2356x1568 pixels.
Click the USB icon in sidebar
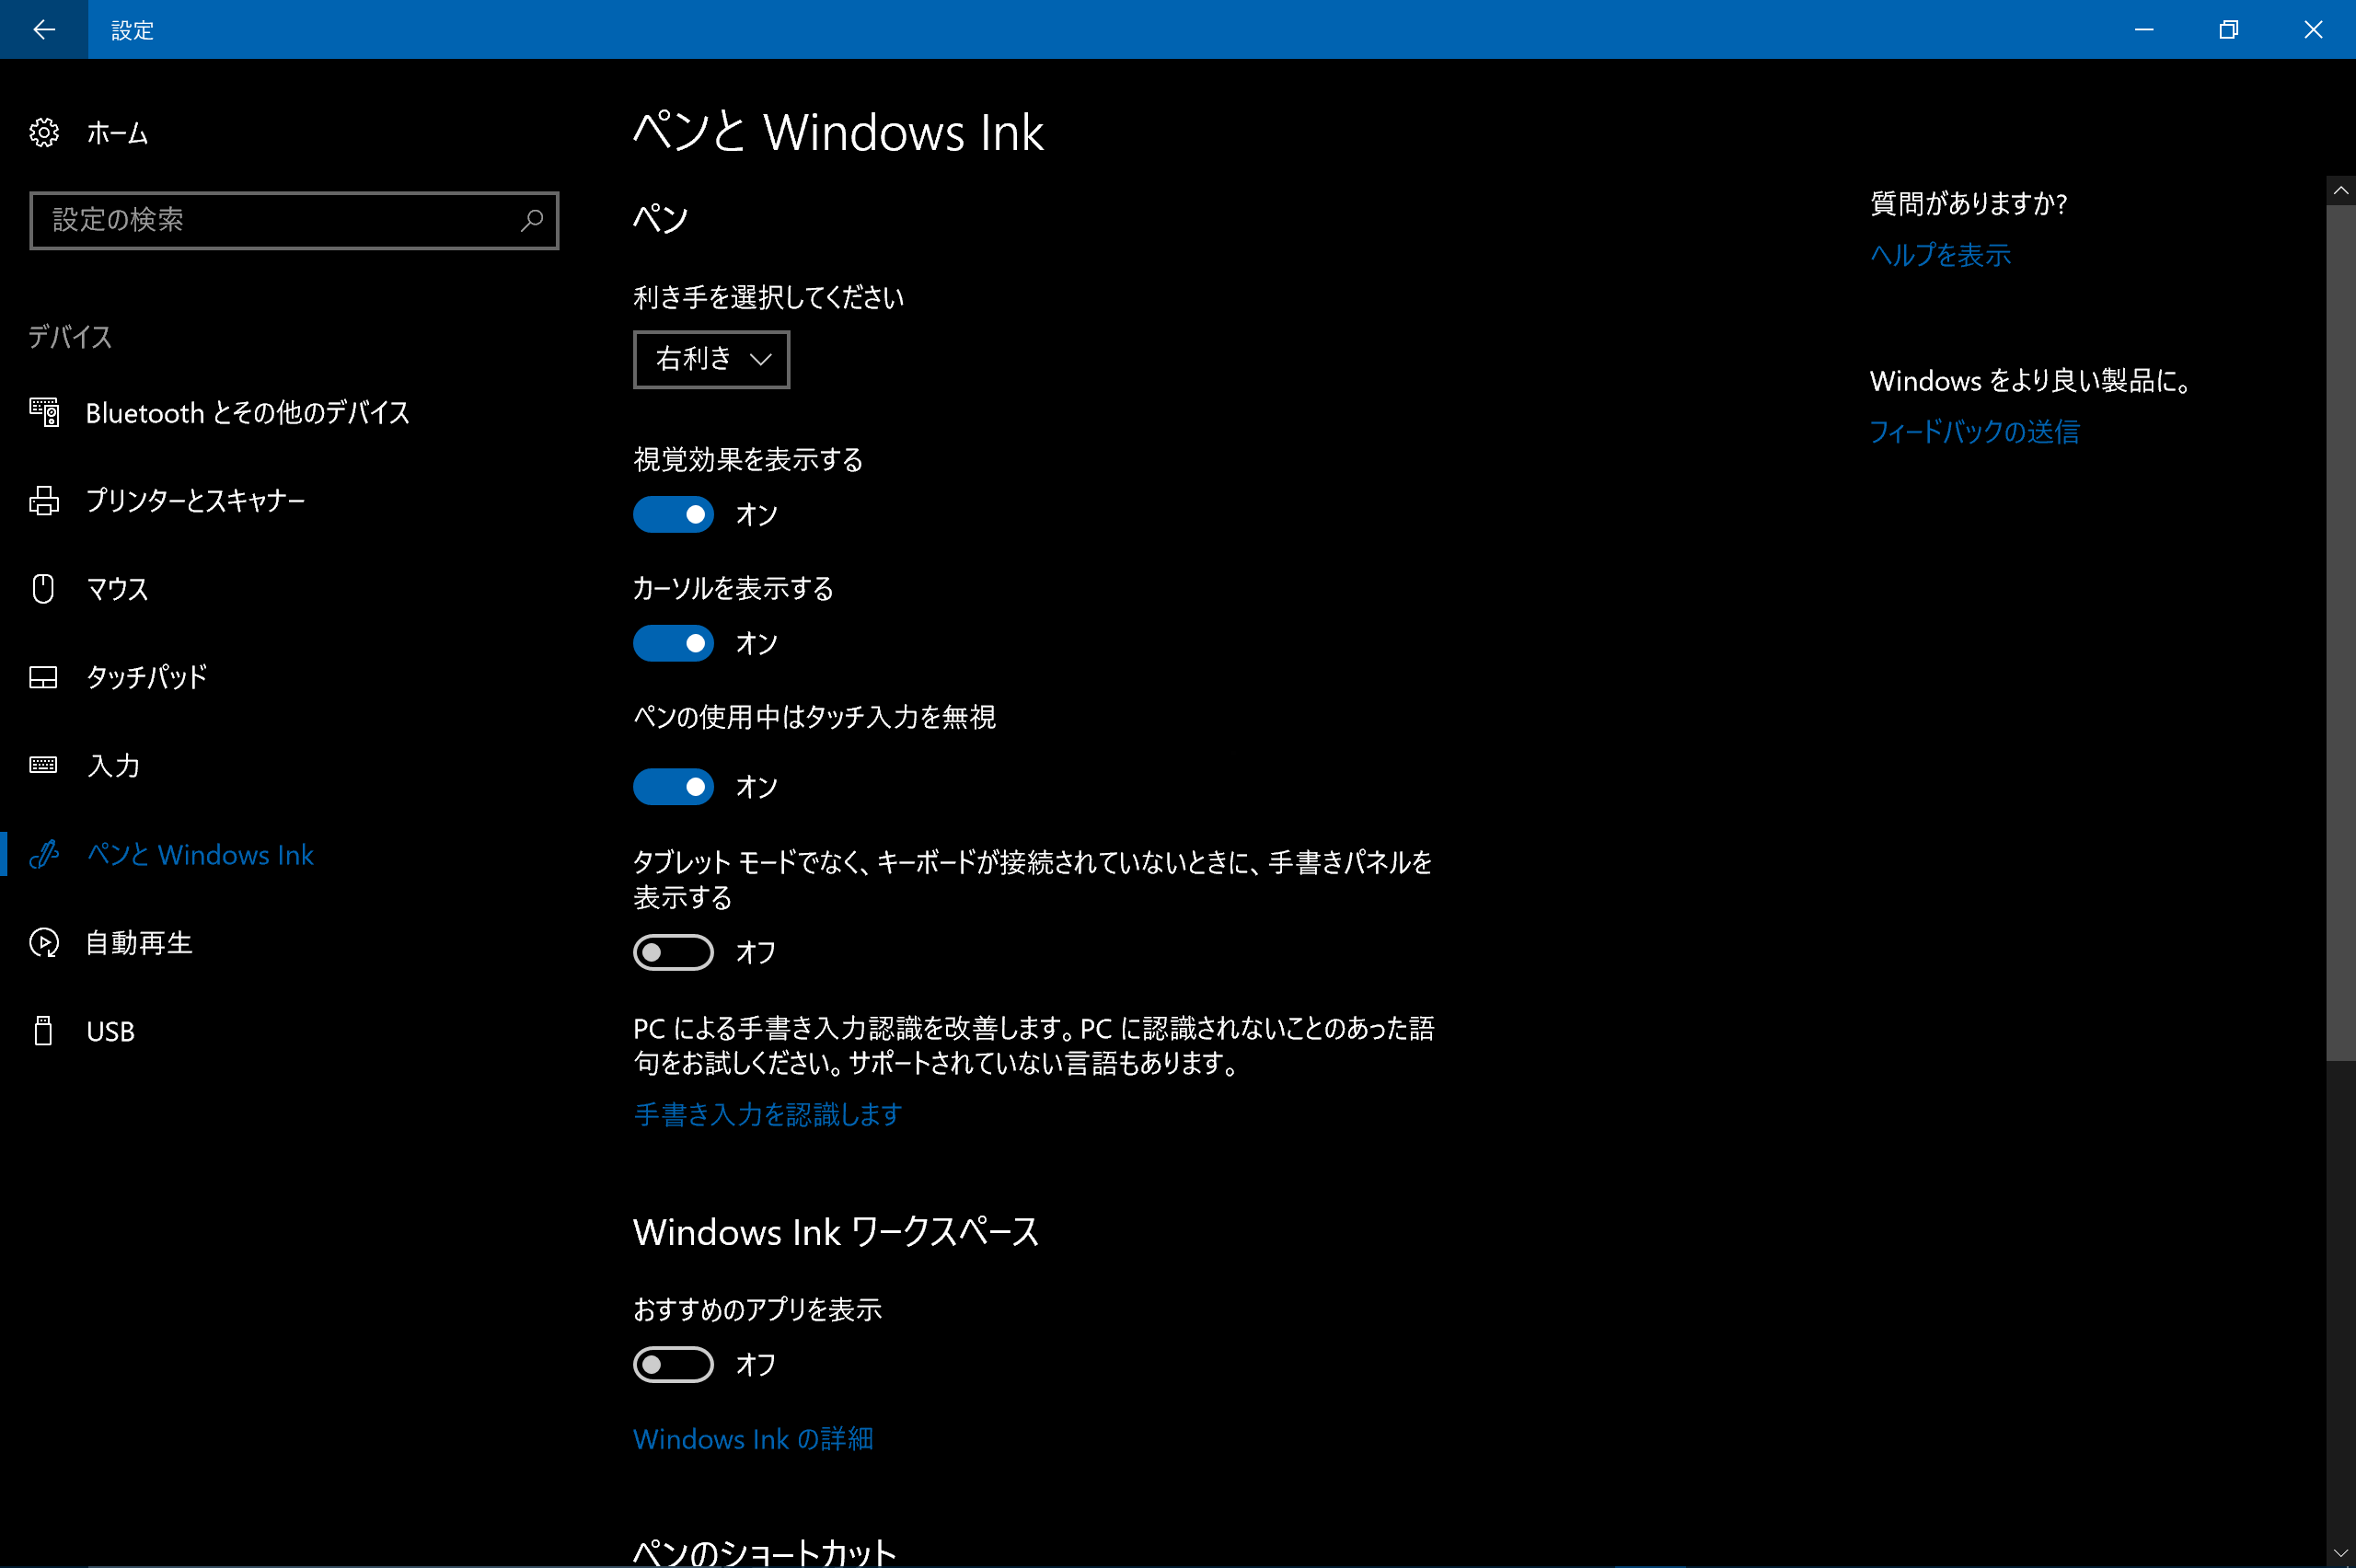click(x=44, y=1031)
